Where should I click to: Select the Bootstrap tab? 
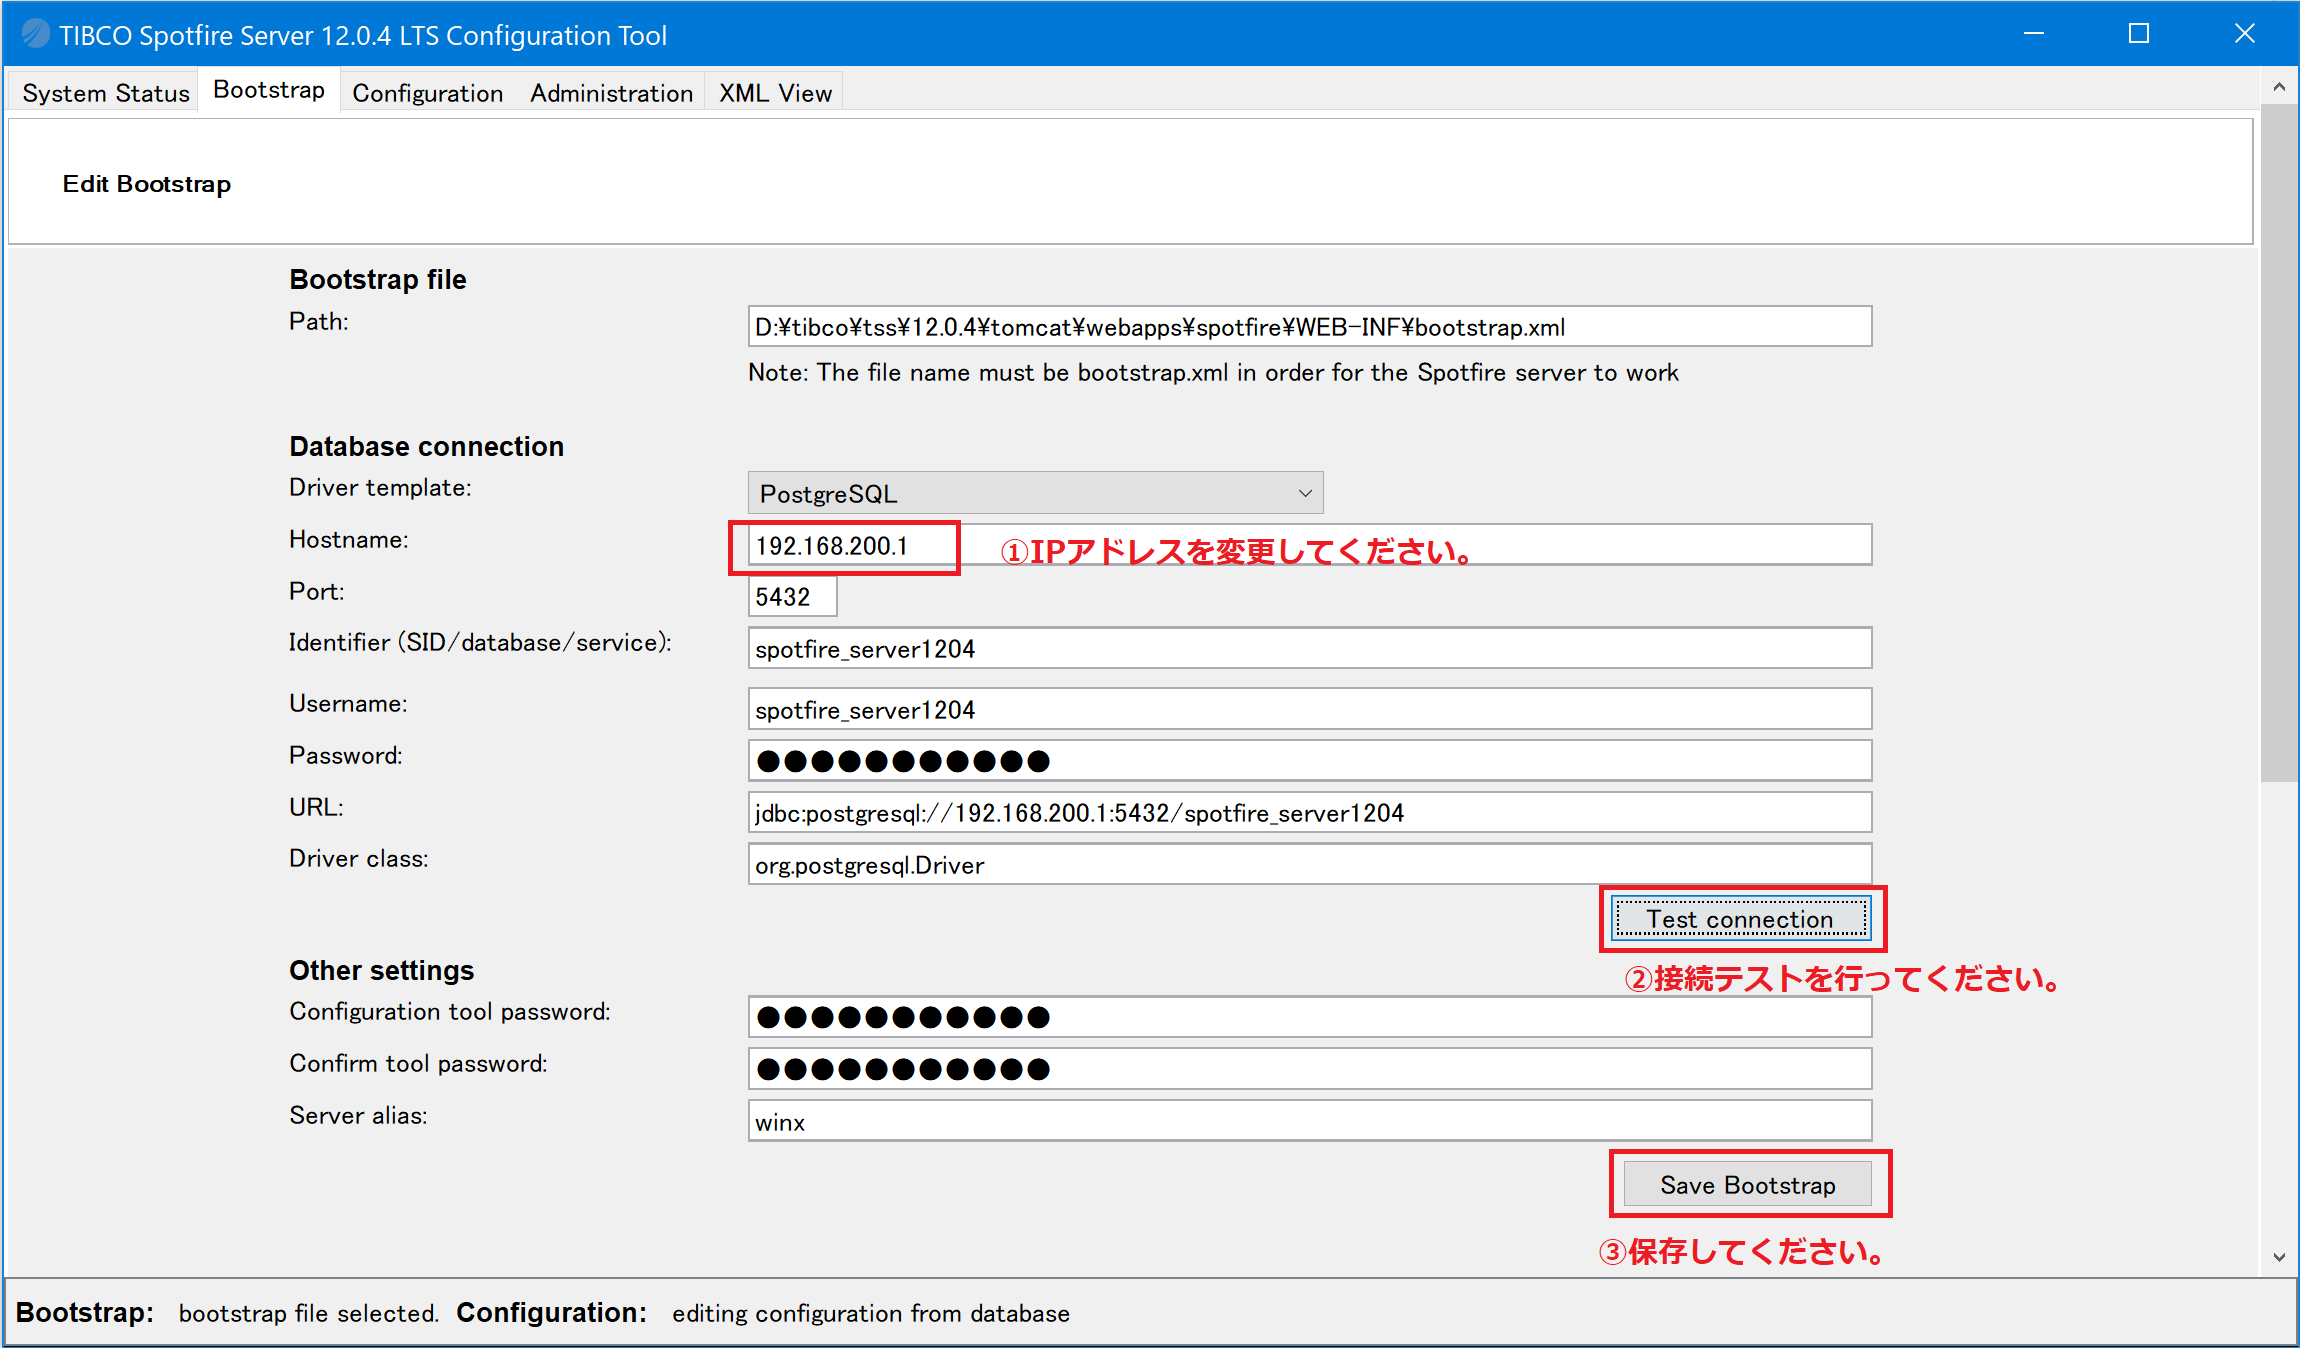269,90
